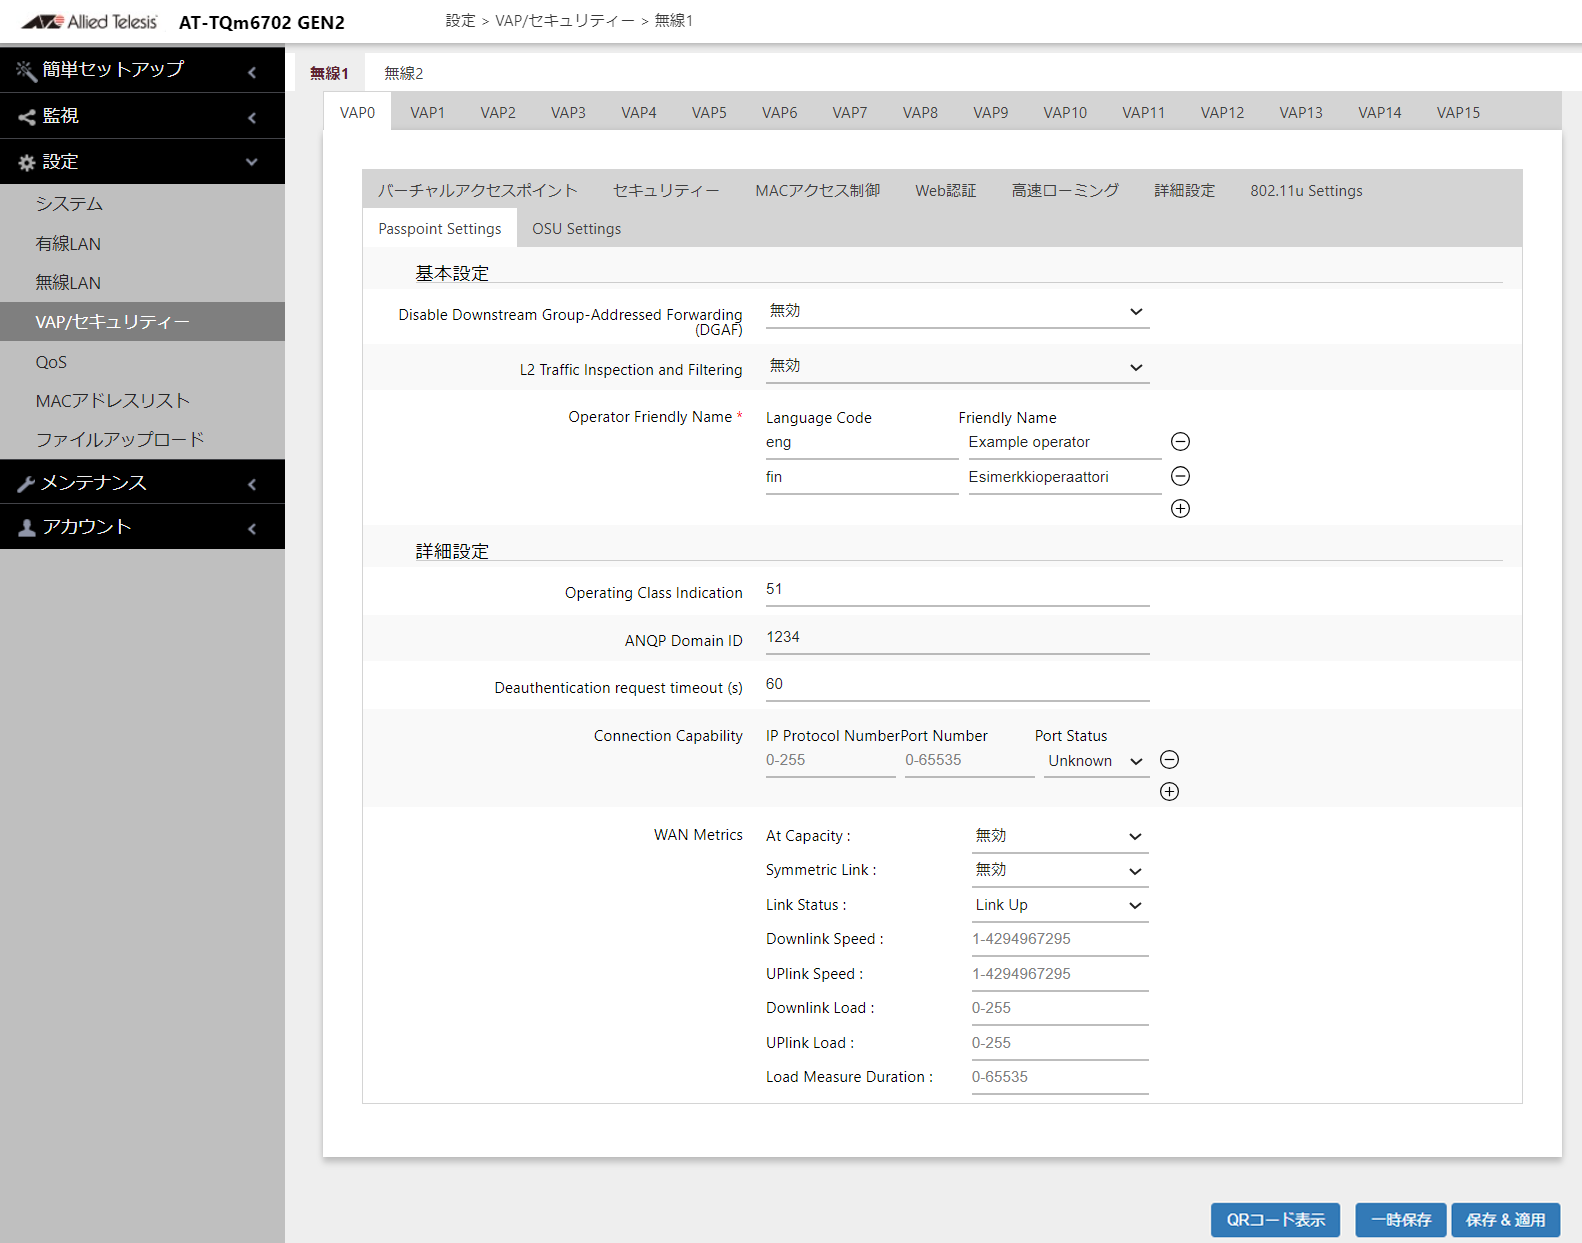This screenshot has height=1243, width=1582.
Task: Open Link Status dropdown
Action: point(1060,905)
